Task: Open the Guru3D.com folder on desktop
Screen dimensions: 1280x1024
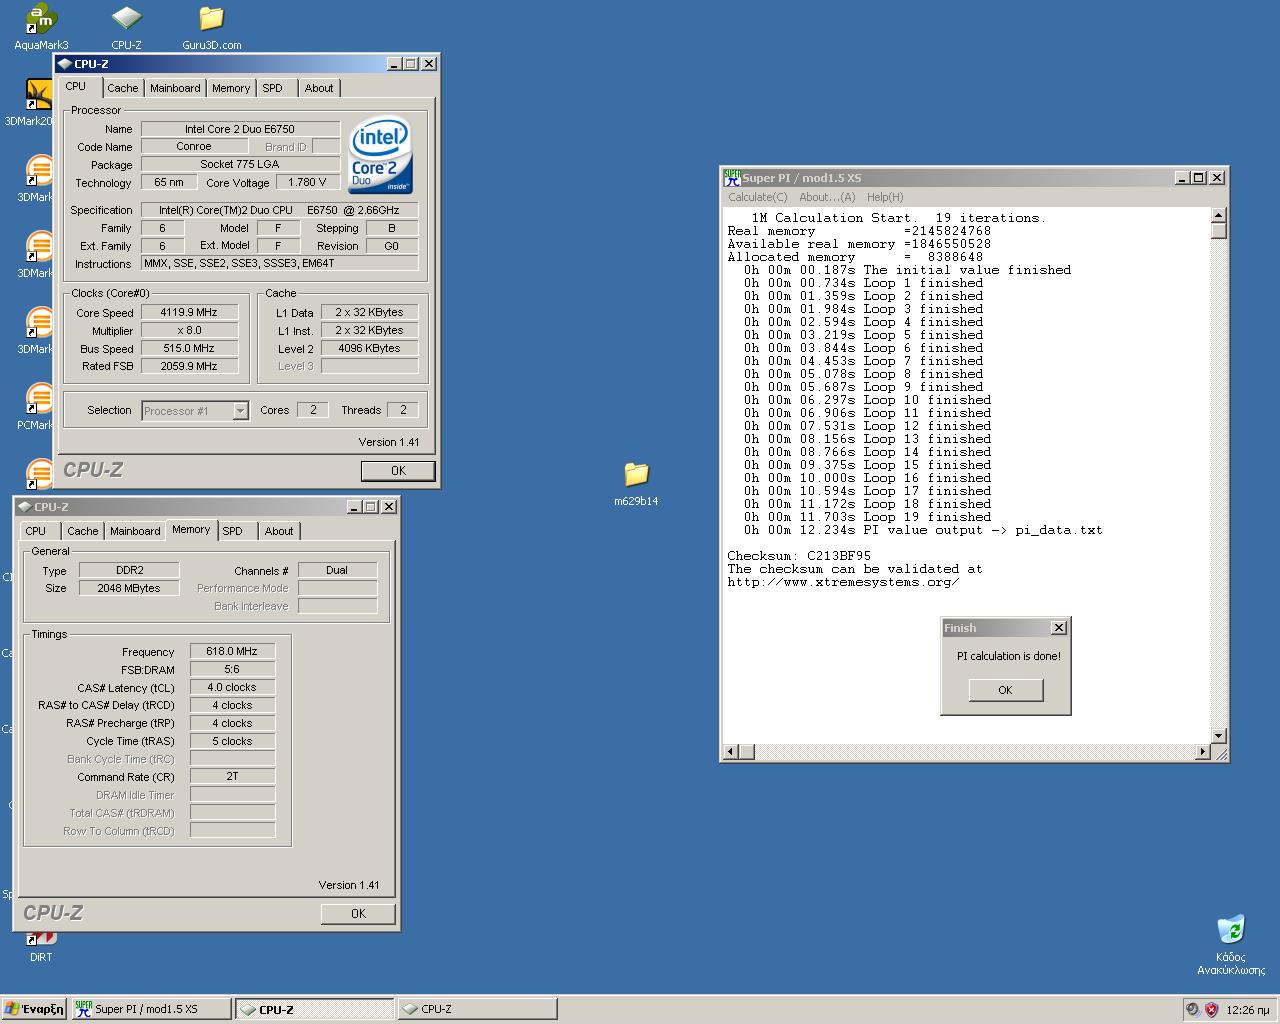Action: coord(211,27)
